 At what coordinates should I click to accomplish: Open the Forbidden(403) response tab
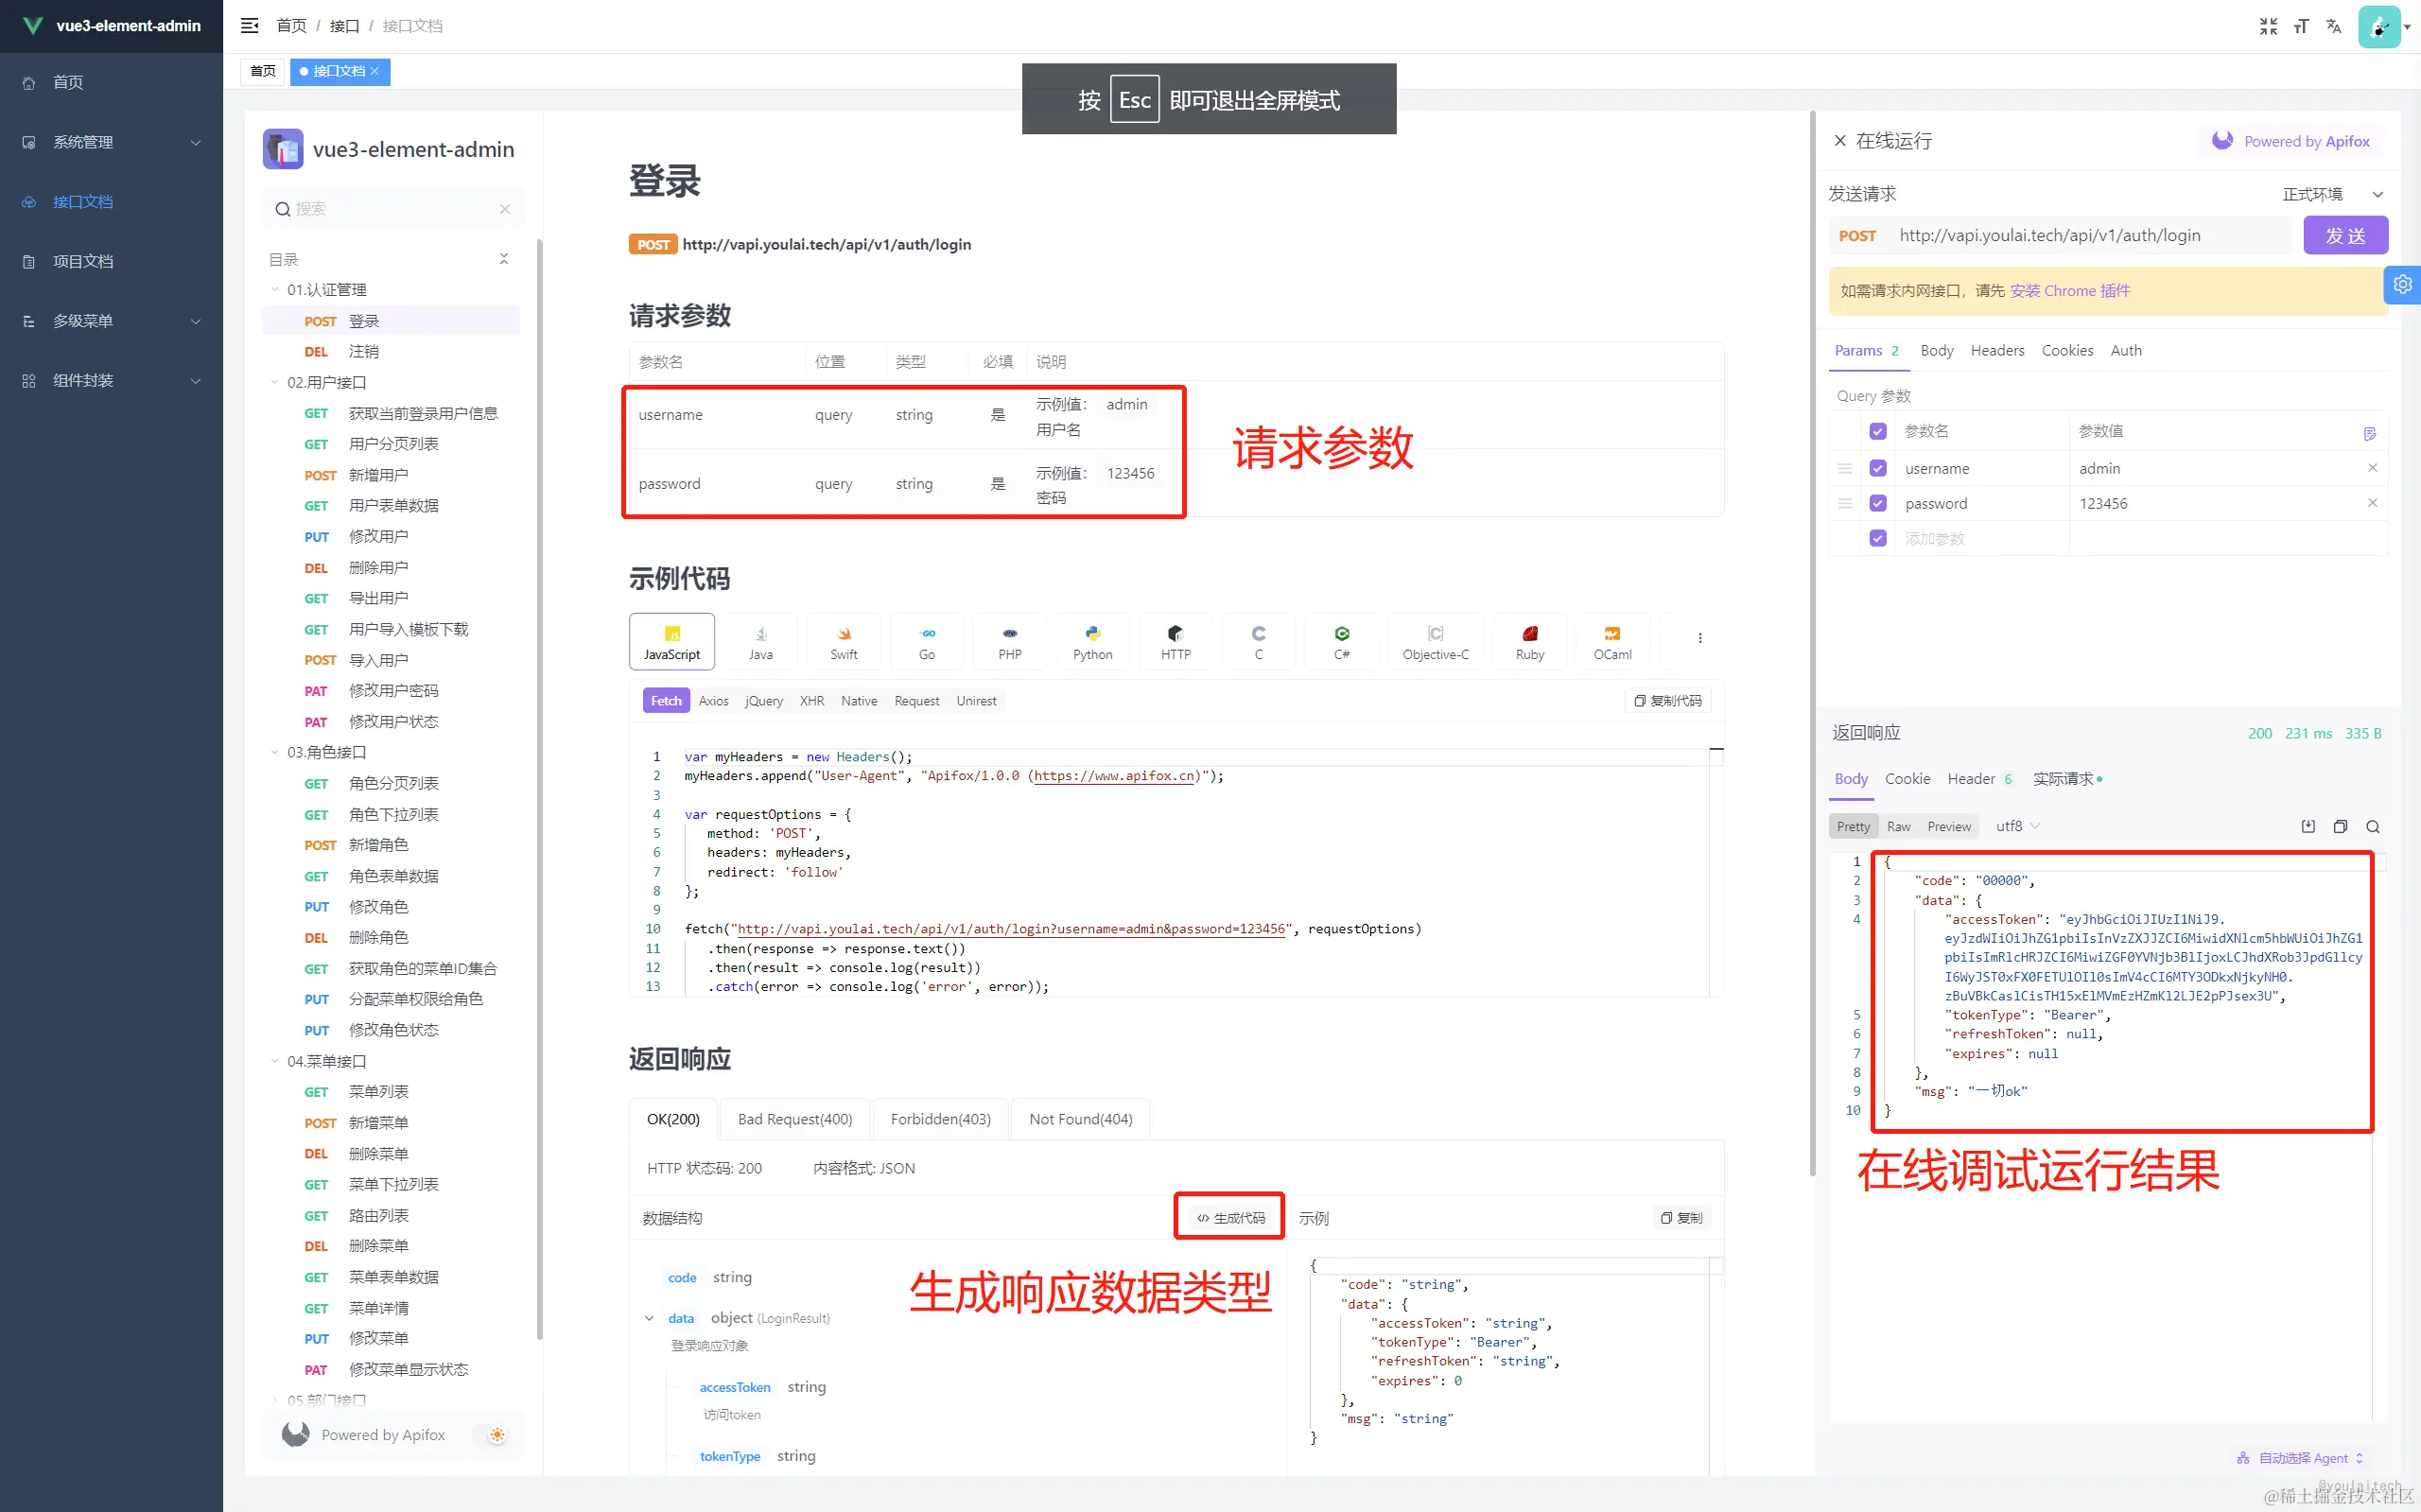click(940, 1118)
